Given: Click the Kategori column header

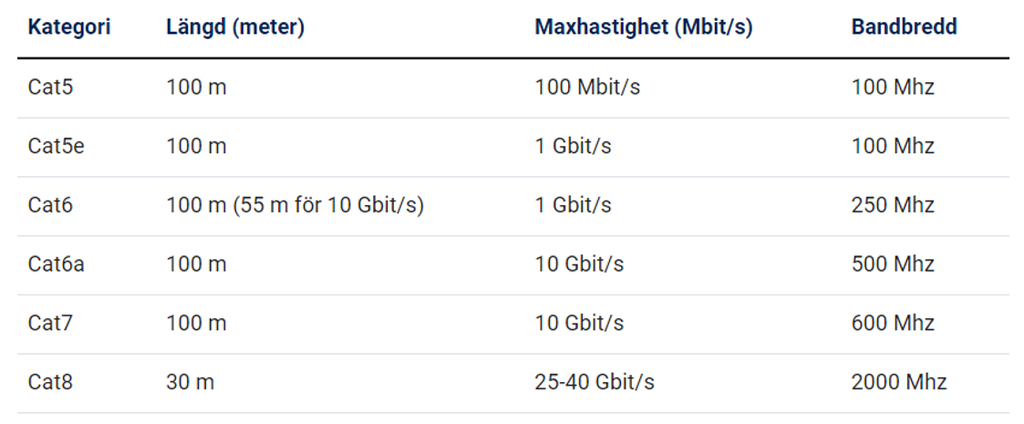Looking at the screenshot, I should point(68,27).
